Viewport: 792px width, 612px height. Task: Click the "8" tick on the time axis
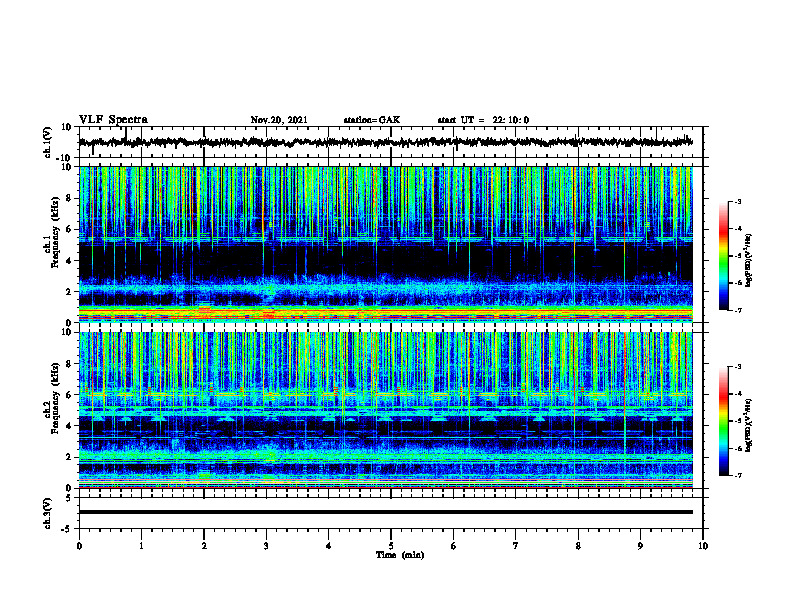click(x=578, y=546)
